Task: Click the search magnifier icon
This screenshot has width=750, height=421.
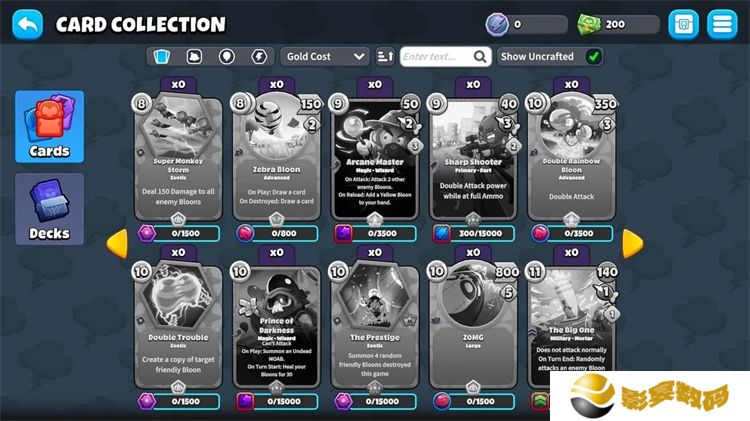Action: [480, 56]
